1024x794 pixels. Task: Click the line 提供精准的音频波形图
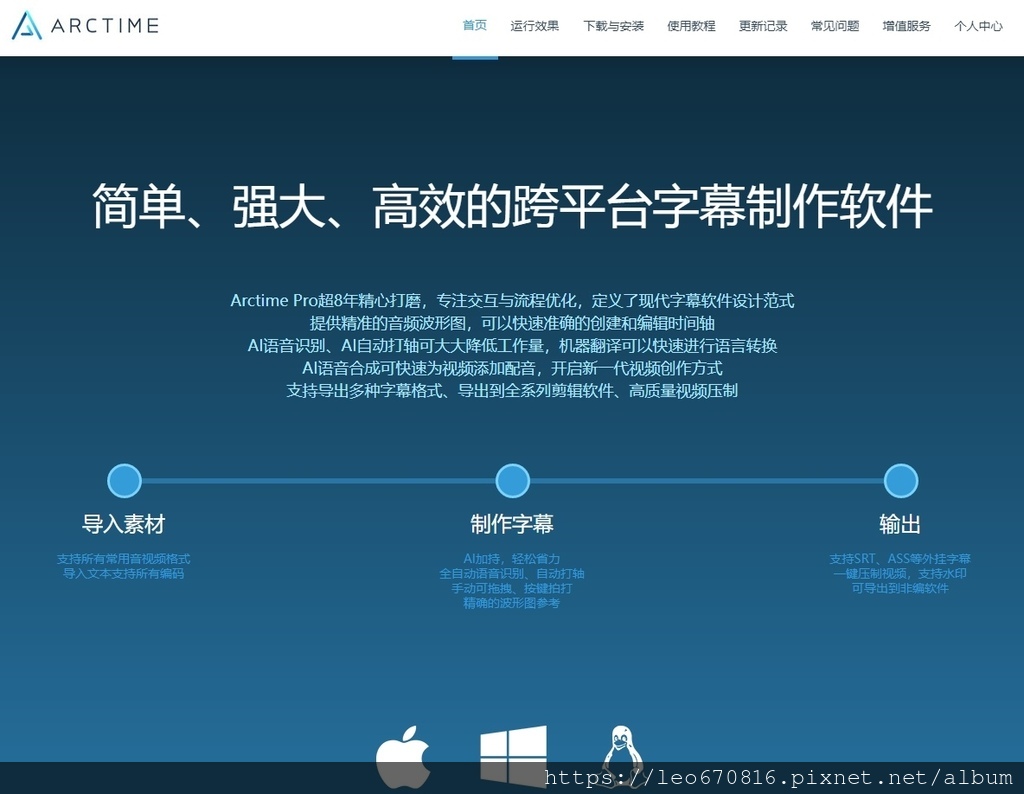(512, 323)
